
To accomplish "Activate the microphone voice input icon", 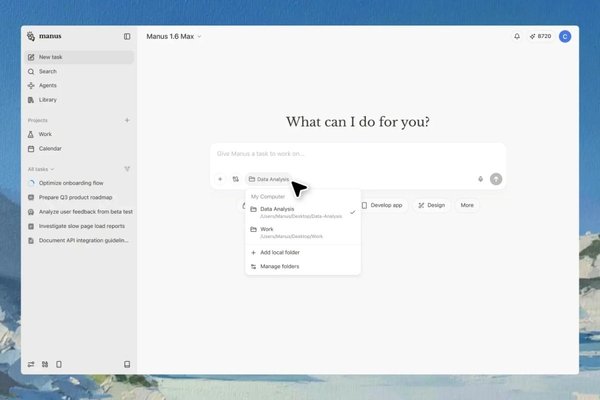I will (x=481, y=179).
